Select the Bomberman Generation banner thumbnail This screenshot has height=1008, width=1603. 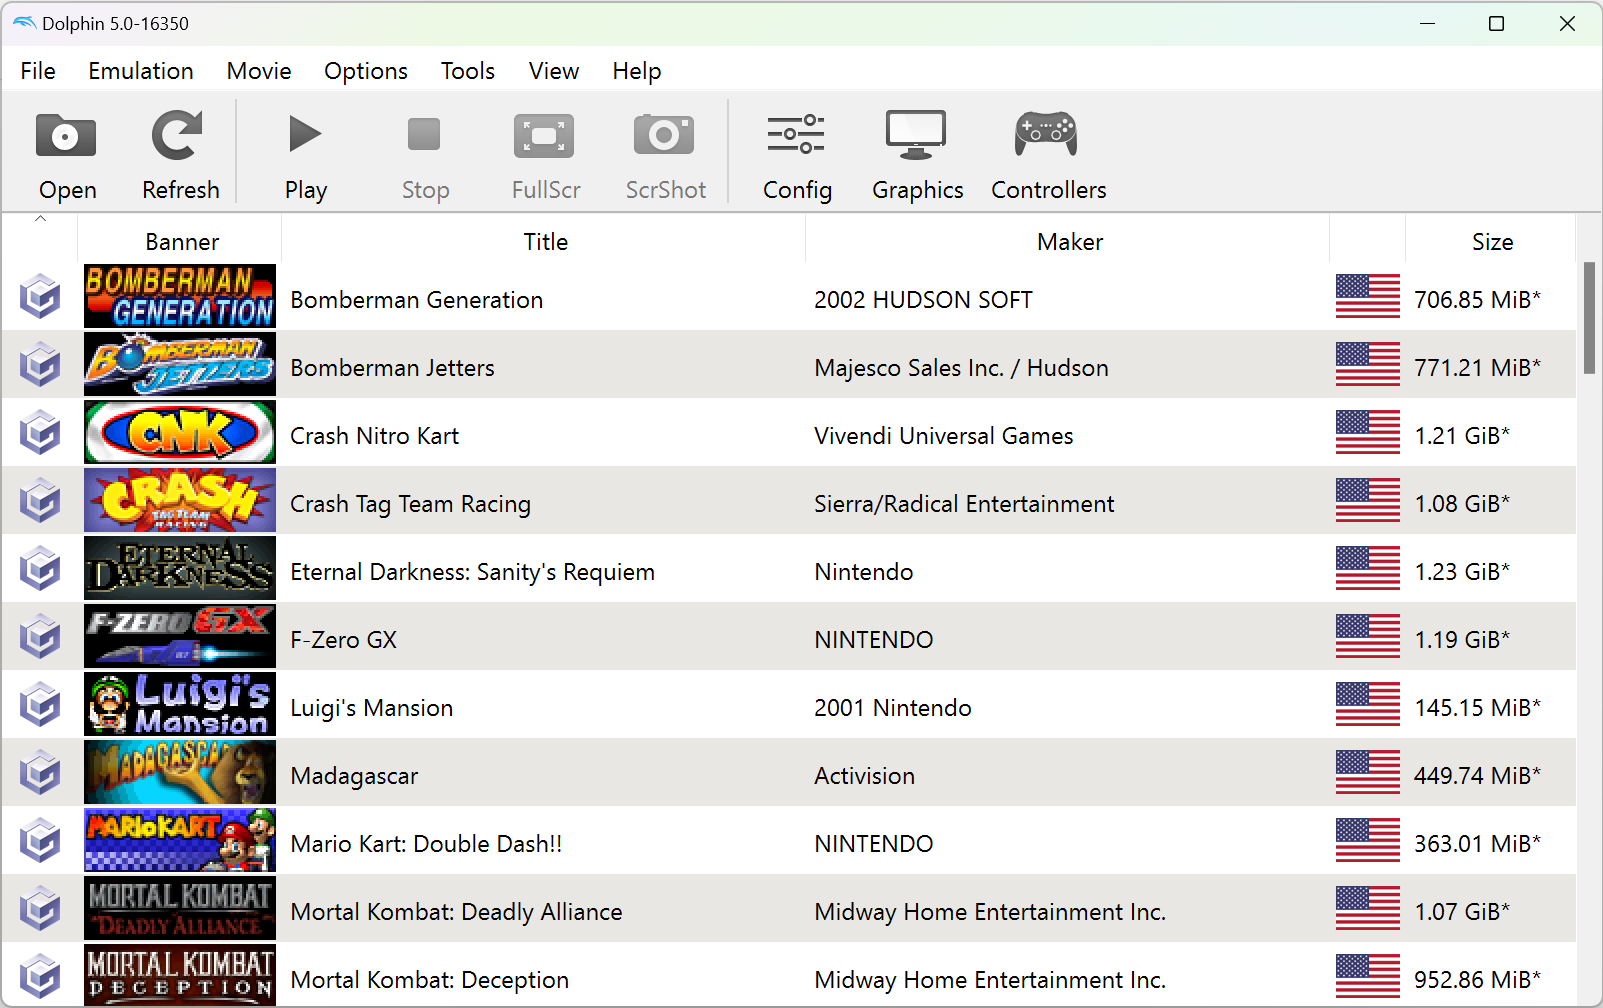click(x=180, y=296)
